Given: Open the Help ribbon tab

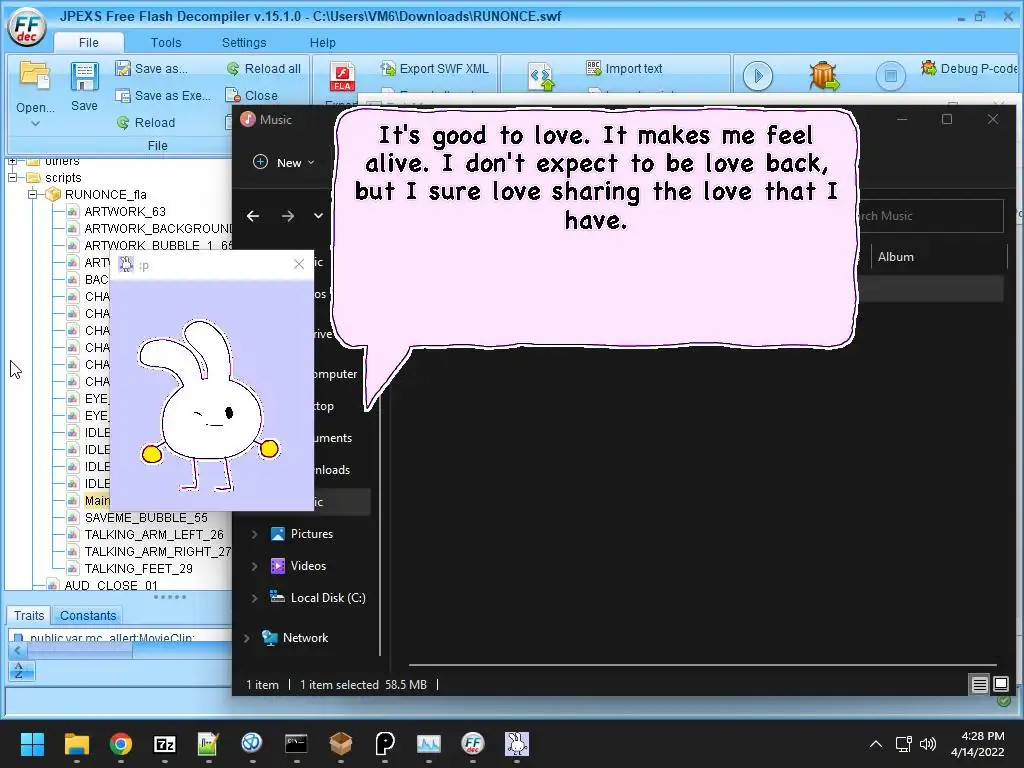Looking at the screenshot, I should click(322, 42).
